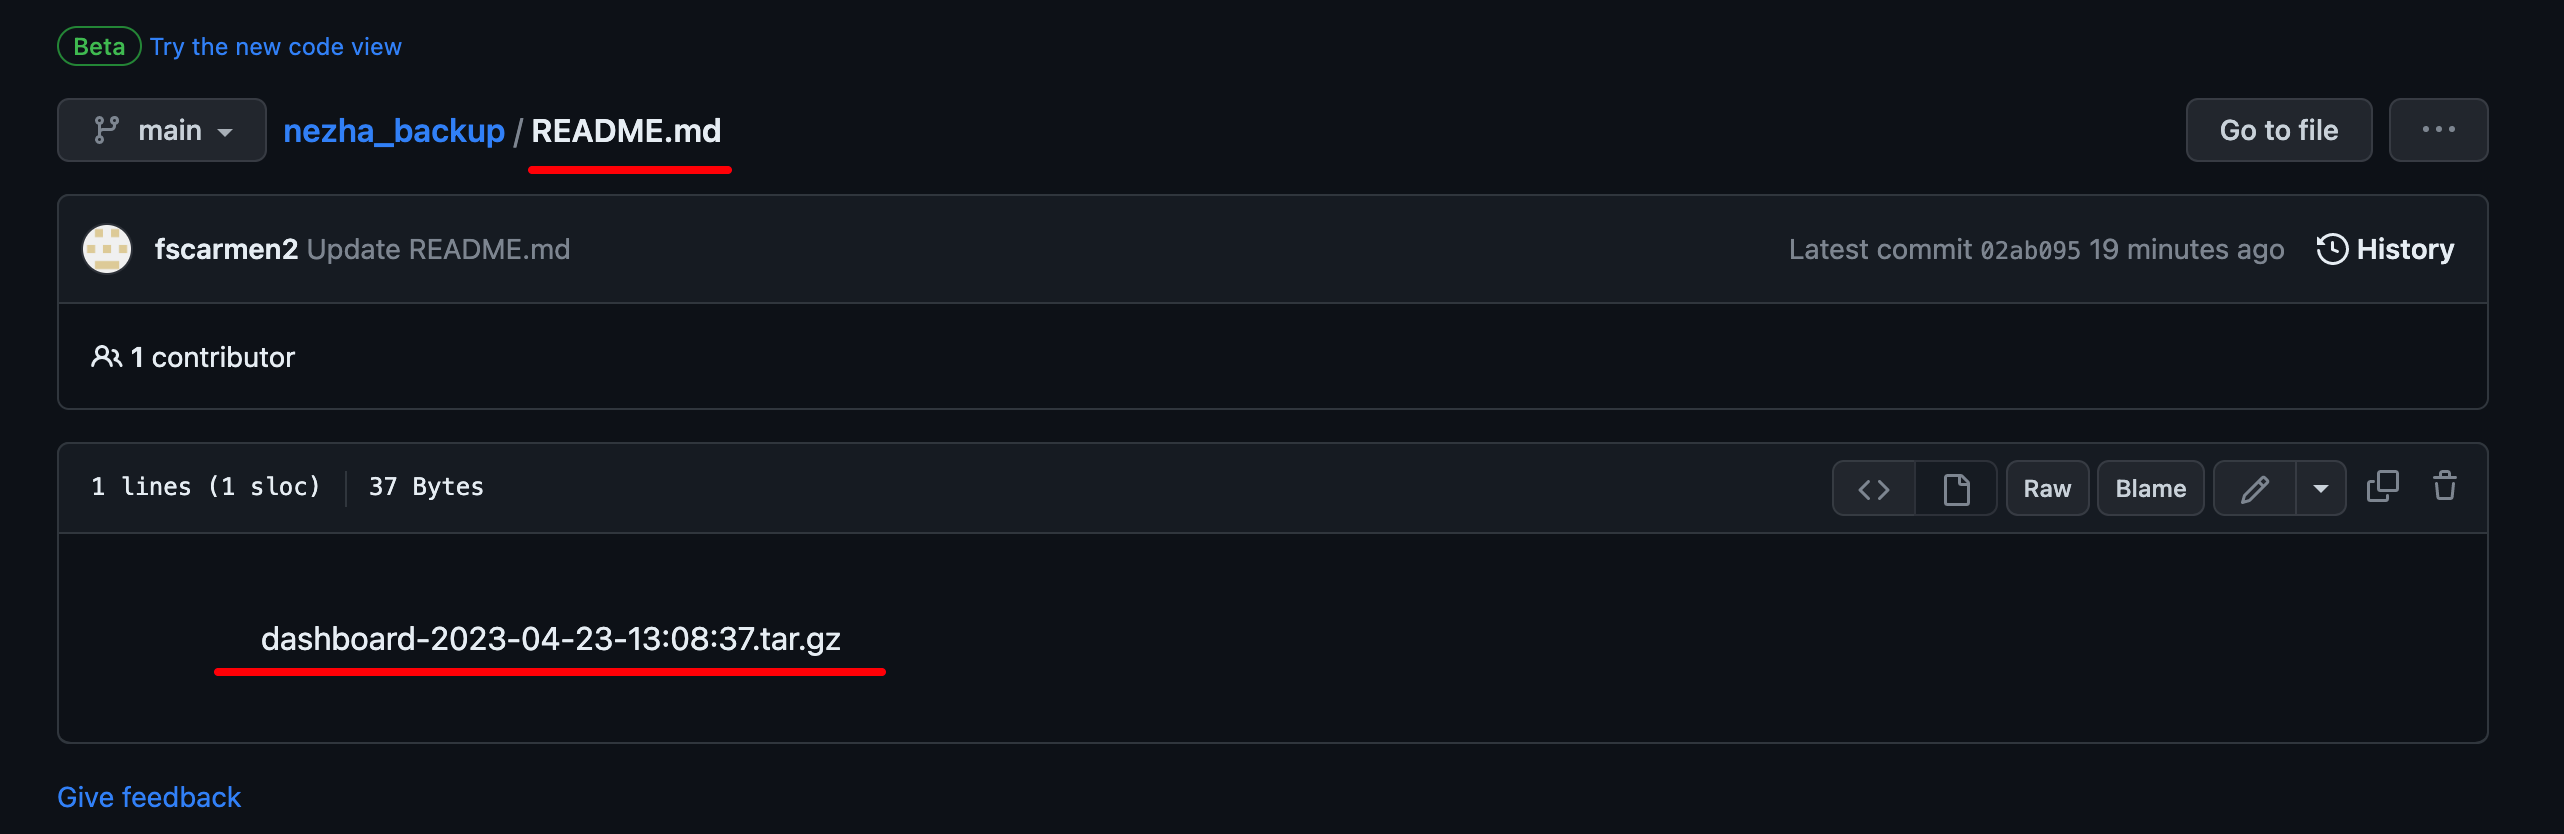The height and width of the screenshot is (834, 2564).
Task: Navigate to the nezha_backup repository link
Action: coord(394,131)
